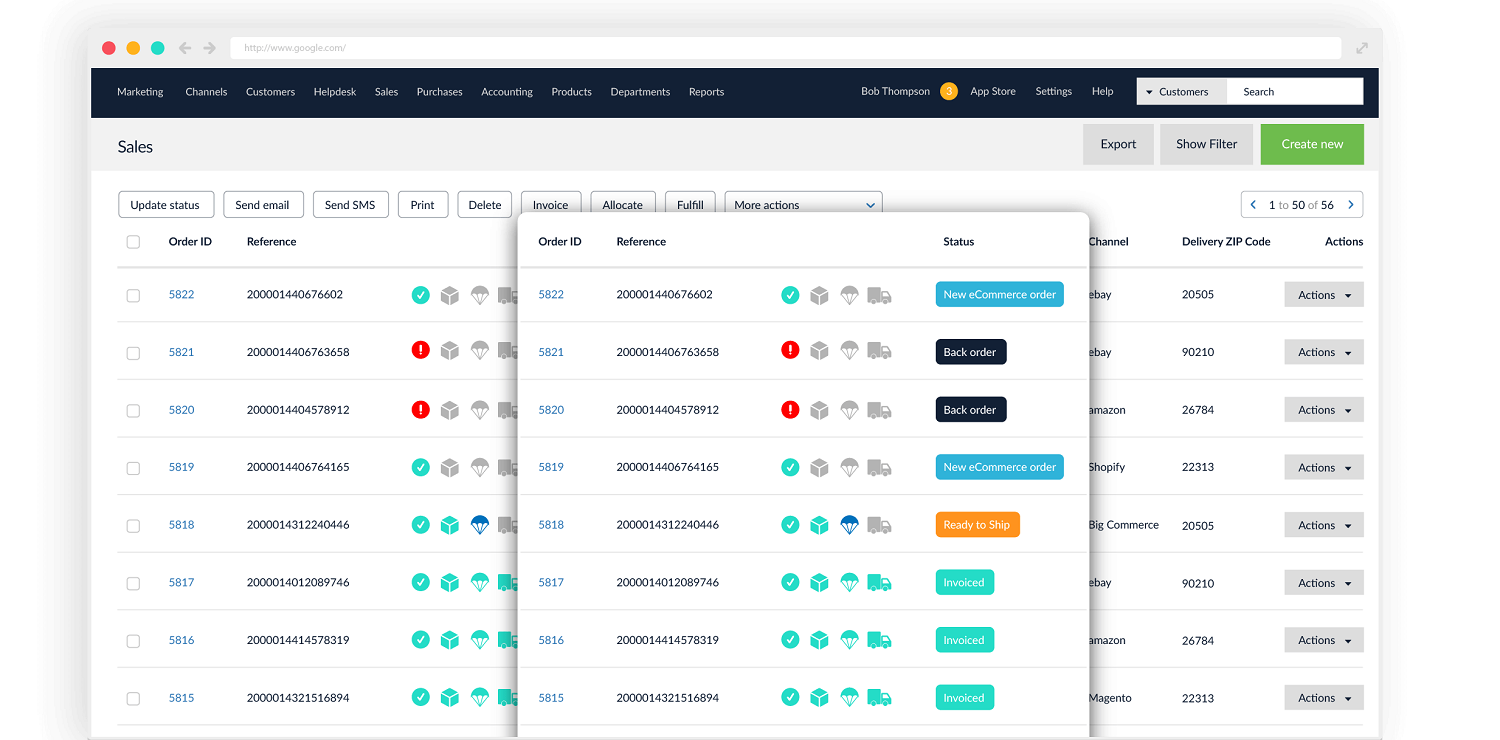Go to next page using right arrow
Viewport: 1500px width, 740px height.
[1350, 205]
